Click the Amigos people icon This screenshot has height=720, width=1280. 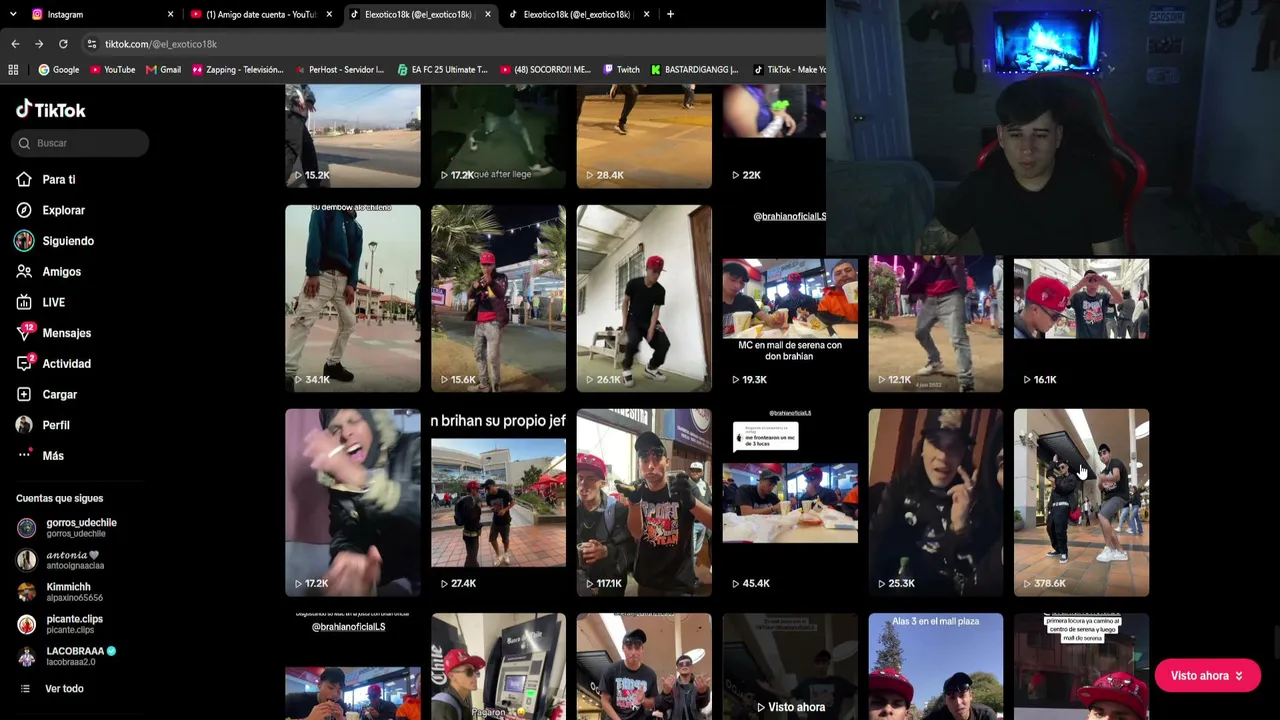24,272
